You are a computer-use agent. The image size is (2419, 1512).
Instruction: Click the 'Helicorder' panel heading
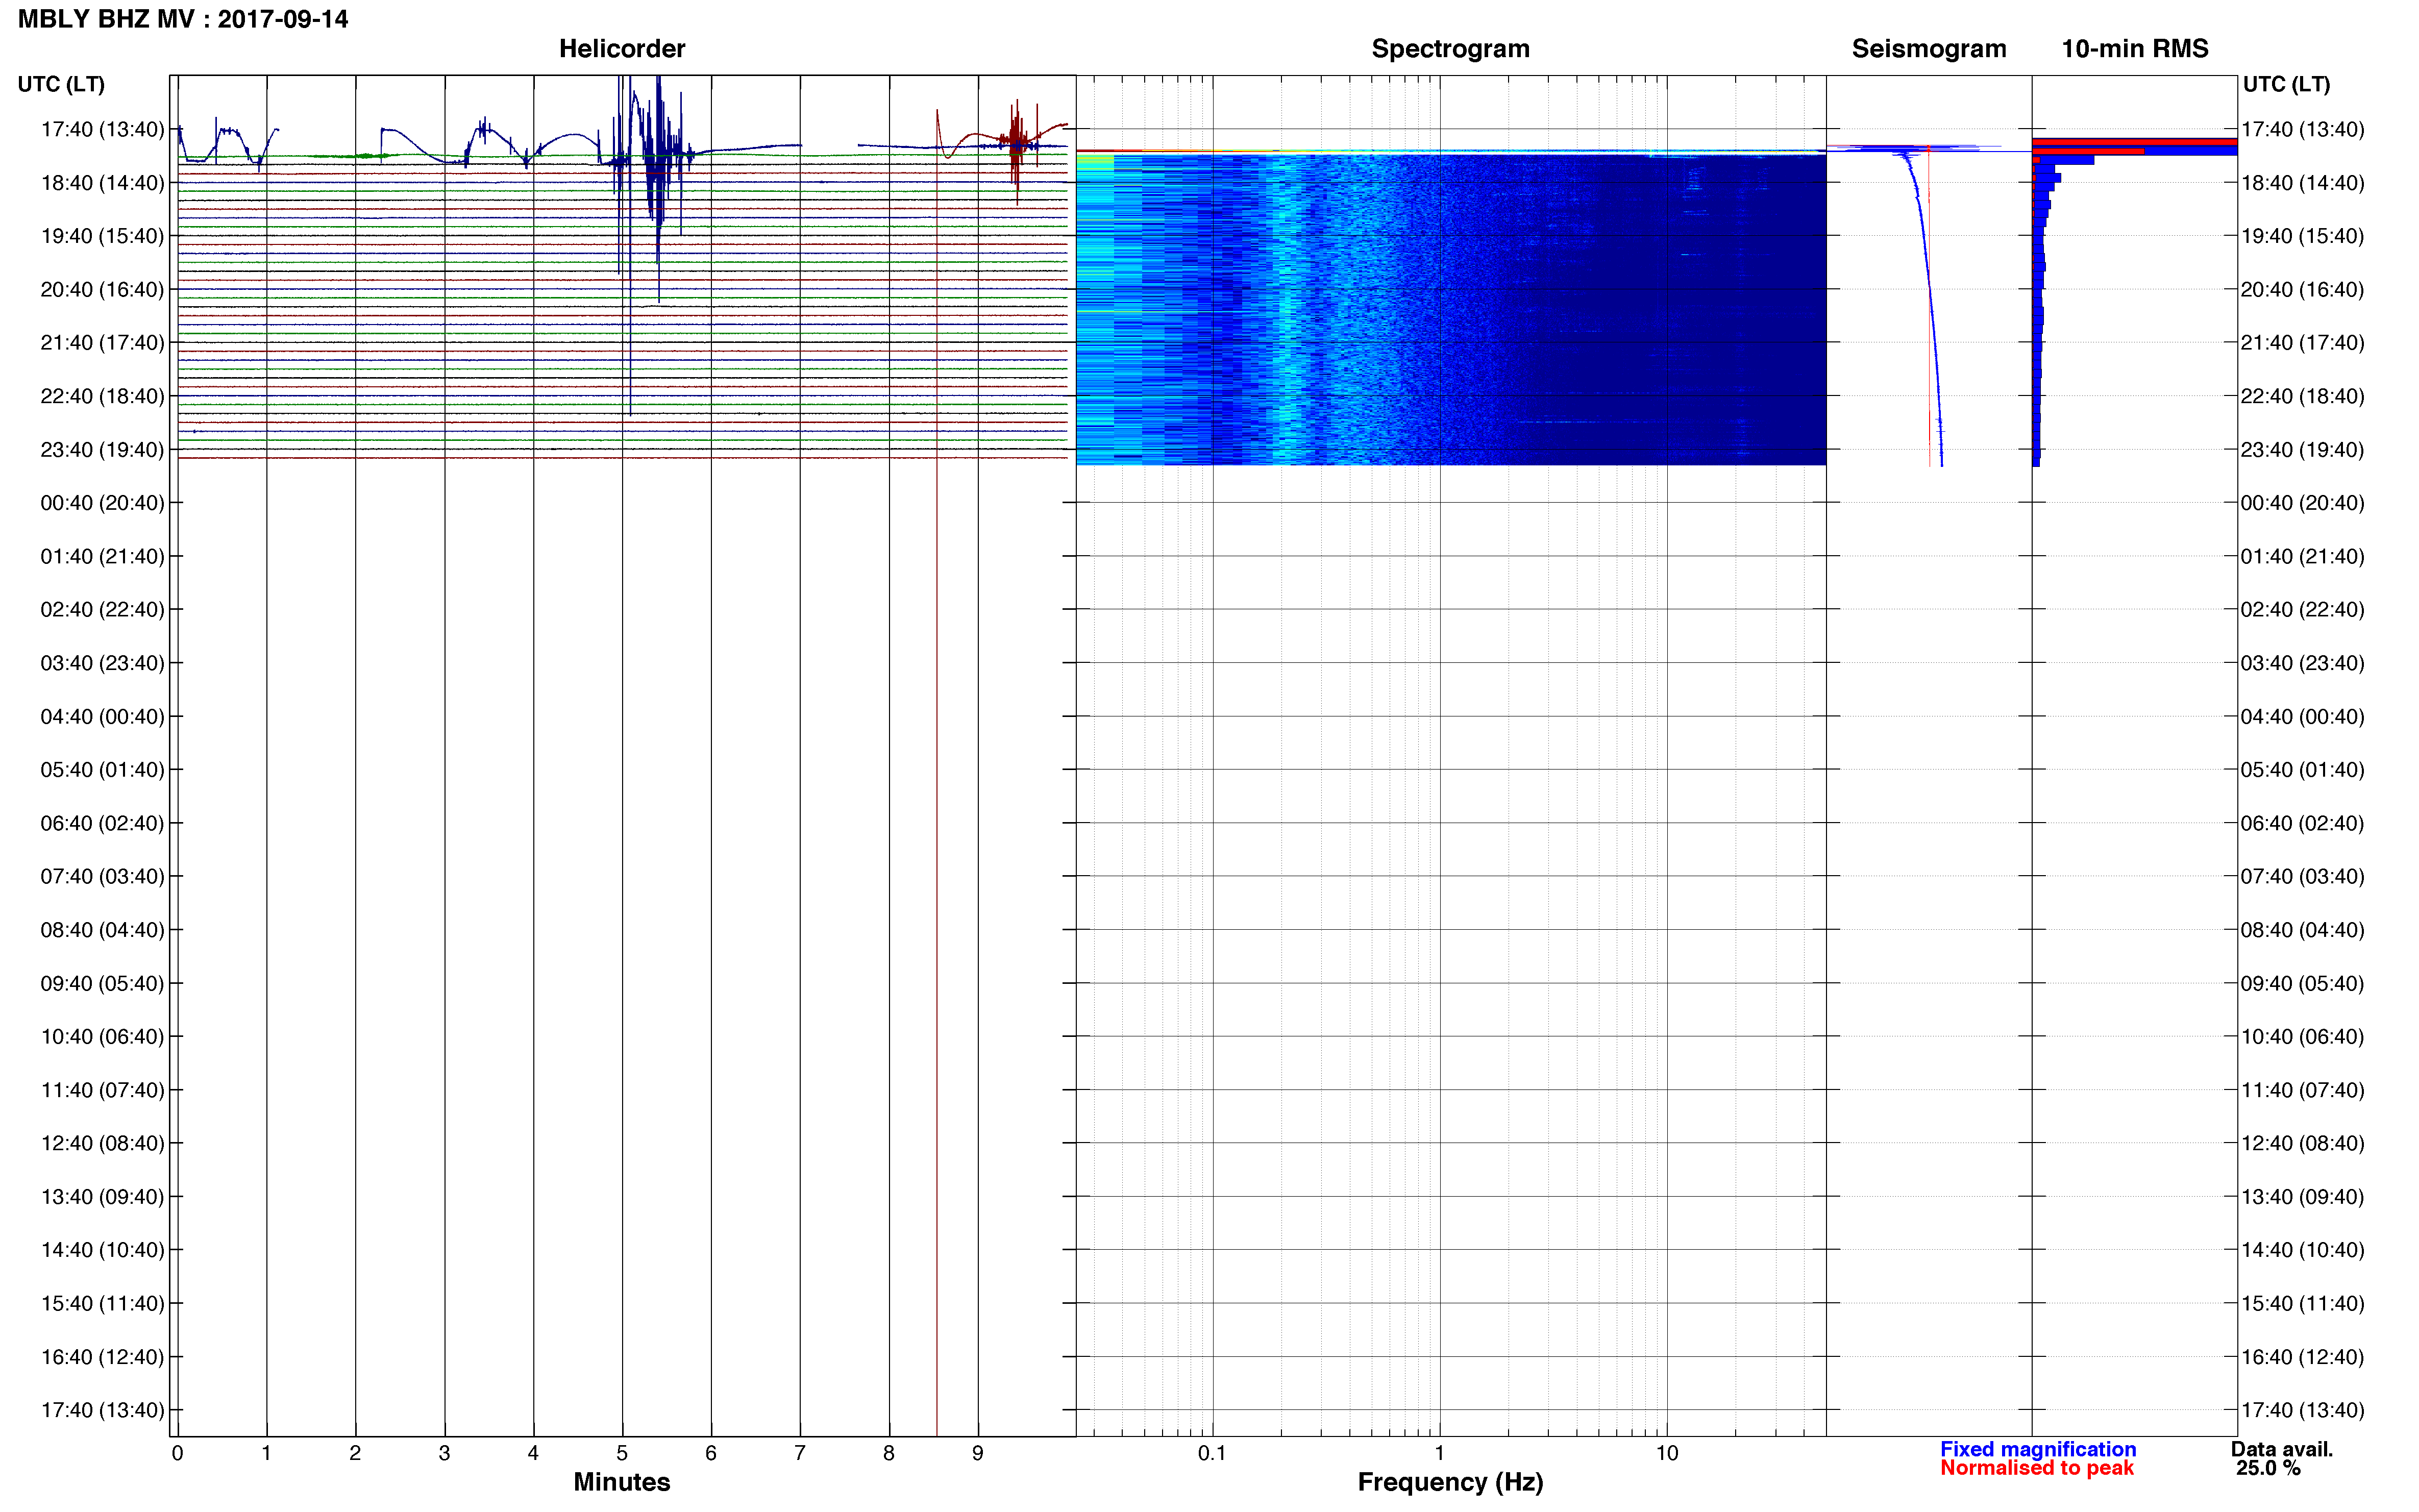pyautogui.click(x=621, y=49)
